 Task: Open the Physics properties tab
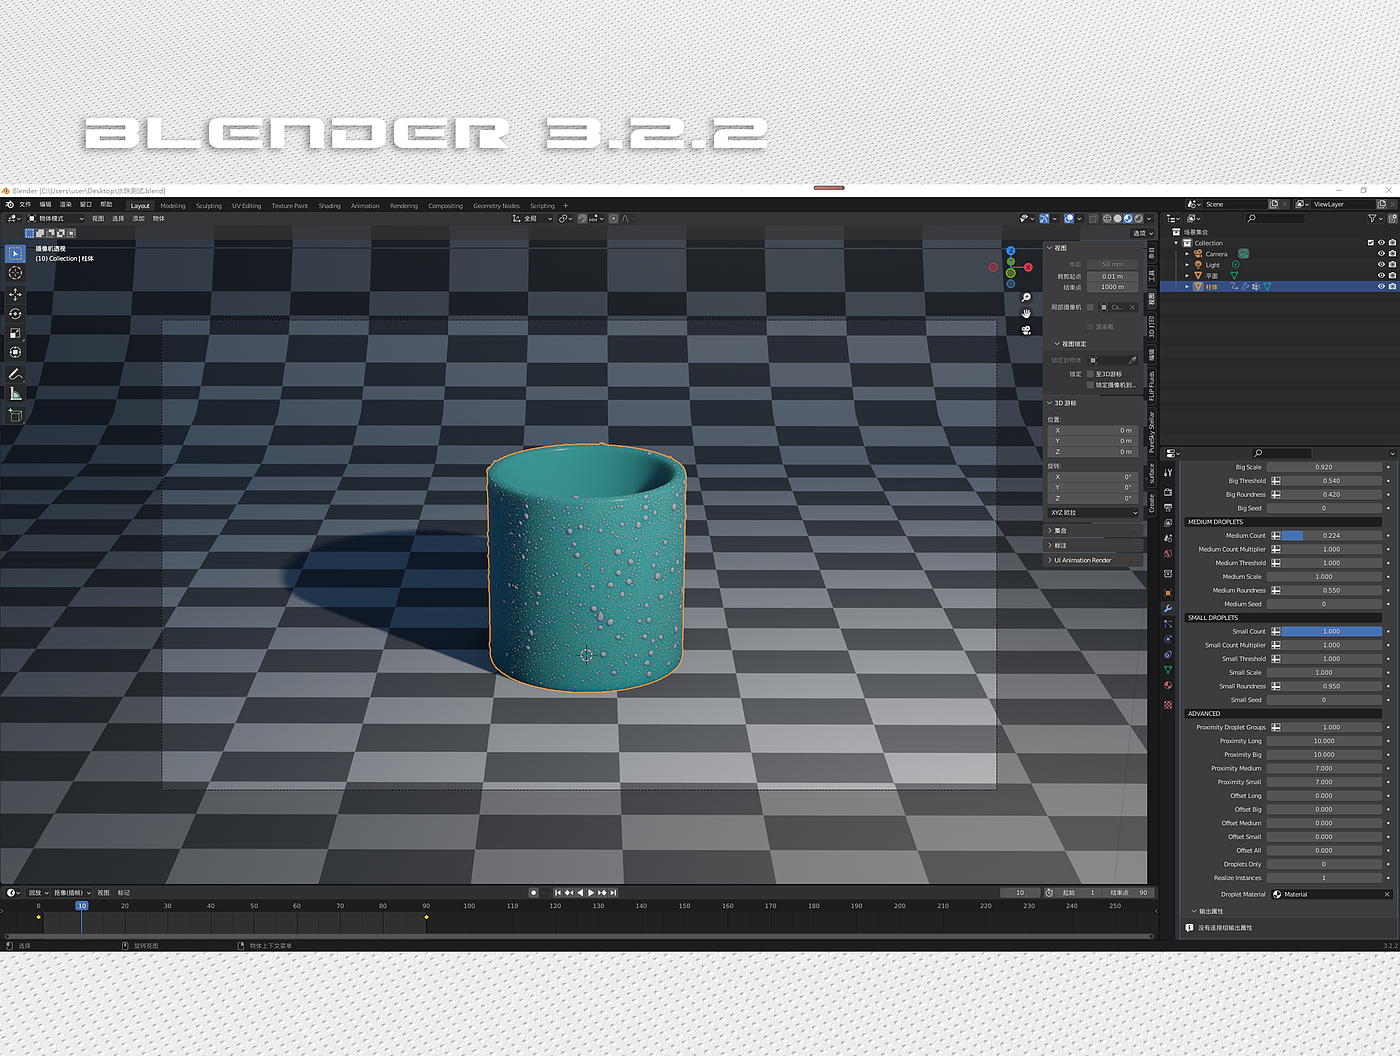coord(1168,639)
